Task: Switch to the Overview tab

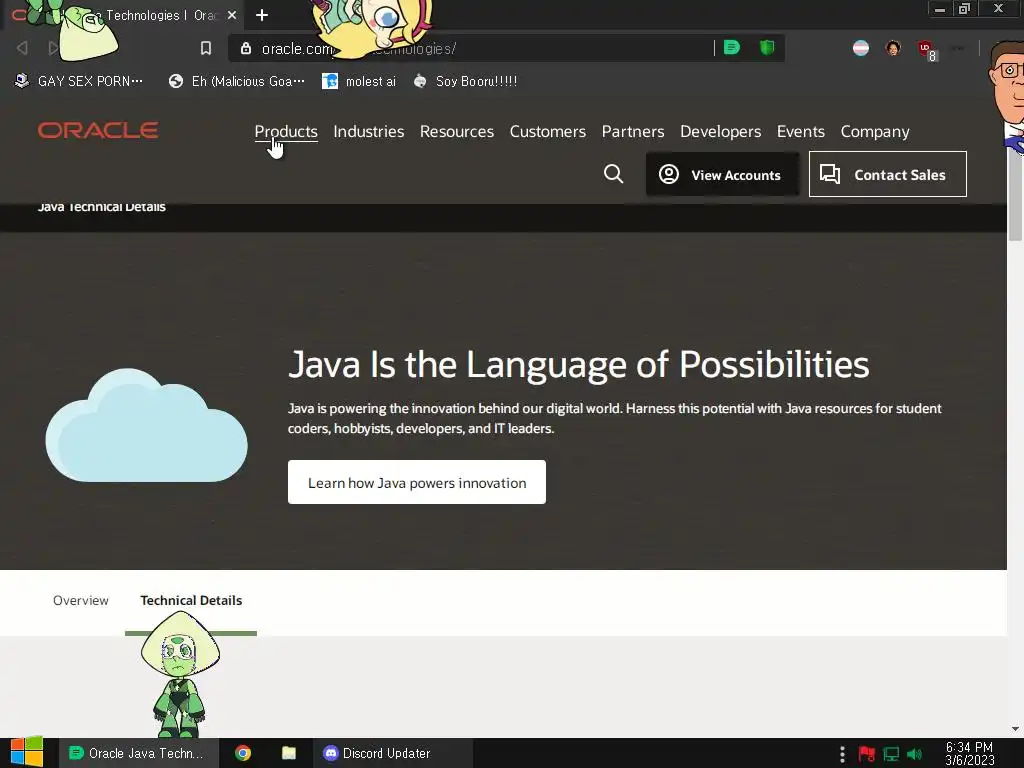Action: pos(80,600)
